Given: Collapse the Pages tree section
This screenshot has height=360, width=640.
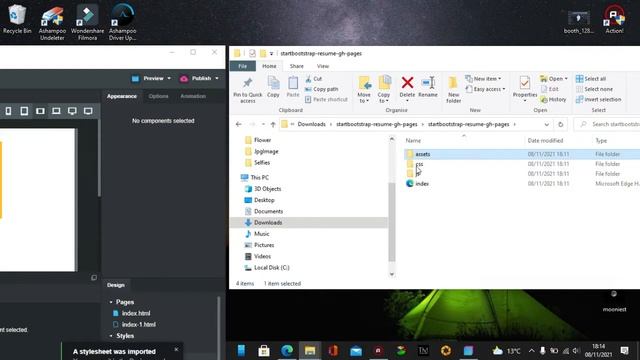Looking at the screenshot, I should (x=111, y=302).
